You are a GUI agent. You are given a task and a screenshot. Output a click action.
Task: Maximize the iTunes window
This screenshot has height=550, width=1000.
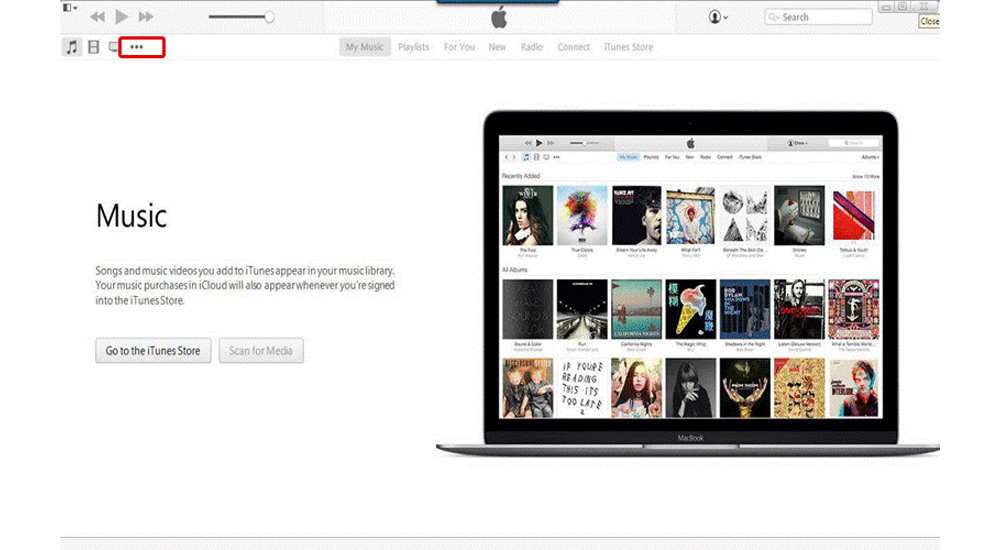(903, 7)
